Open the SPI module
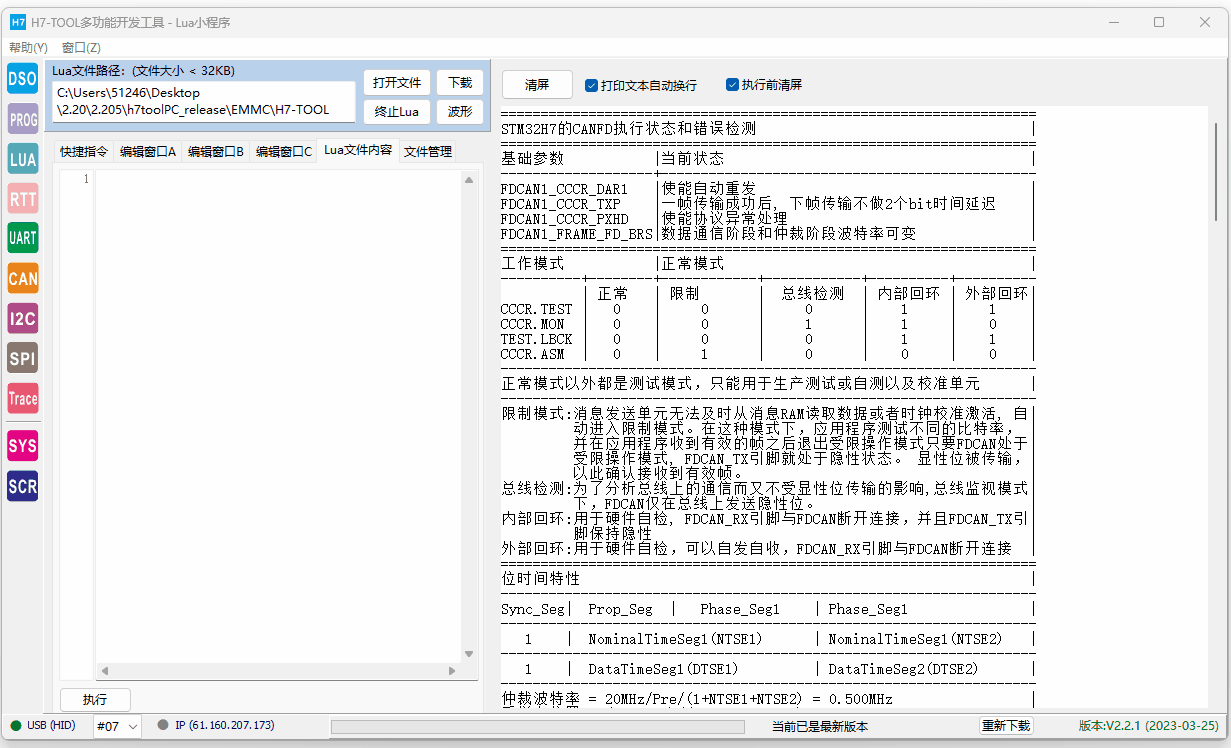Viewport: 1231px width, 748px height. [22, 358]
